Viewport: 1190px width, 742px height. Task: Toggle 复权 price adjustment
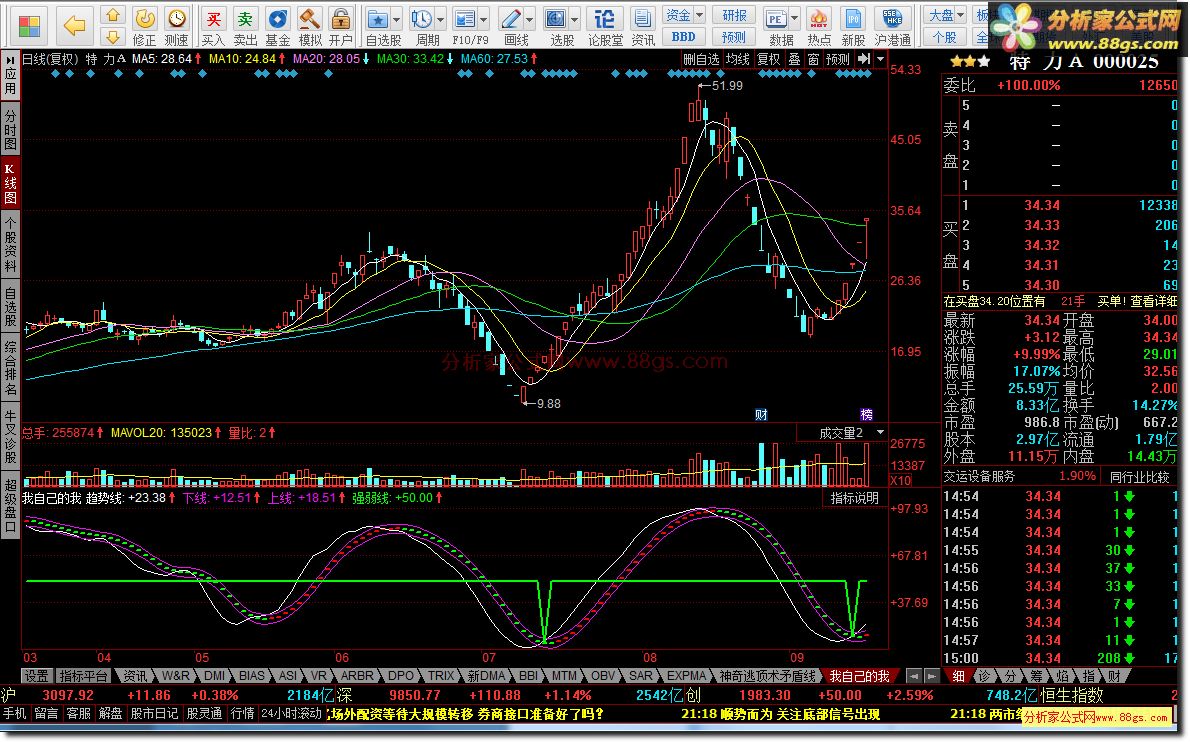point(769,59)
